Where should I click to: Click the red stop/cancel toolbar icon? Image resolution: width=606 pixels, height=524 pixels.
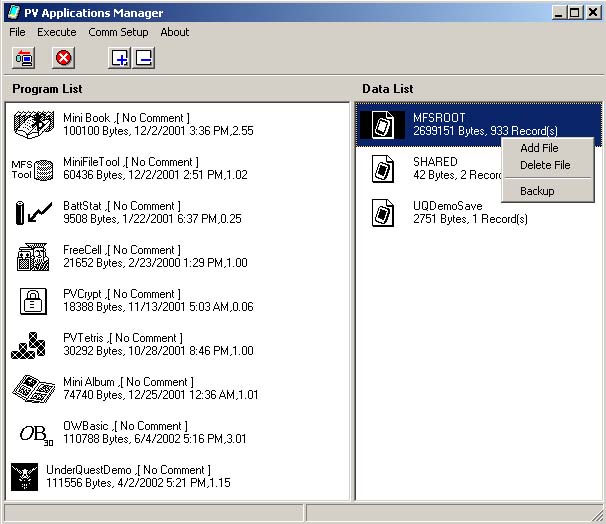(x=63, y=58)
